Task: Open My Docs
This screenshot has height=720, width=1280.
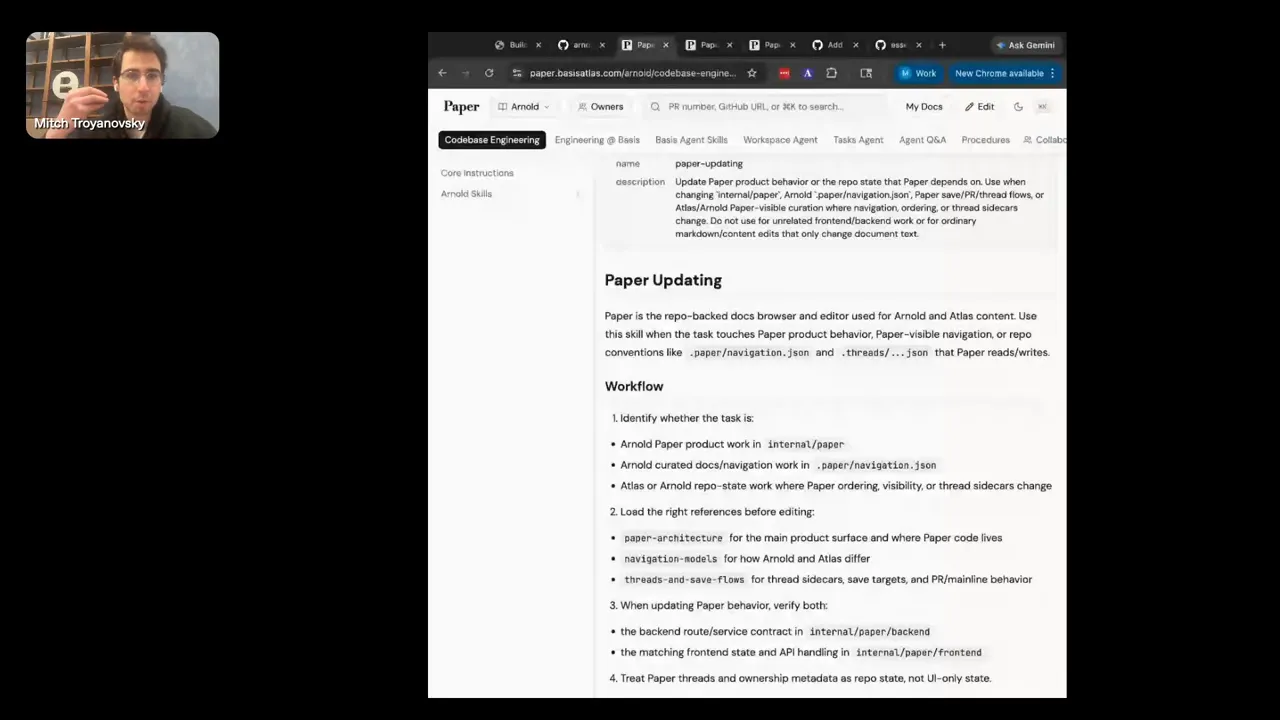Action: pyautogui.click(x=924, y=107)
